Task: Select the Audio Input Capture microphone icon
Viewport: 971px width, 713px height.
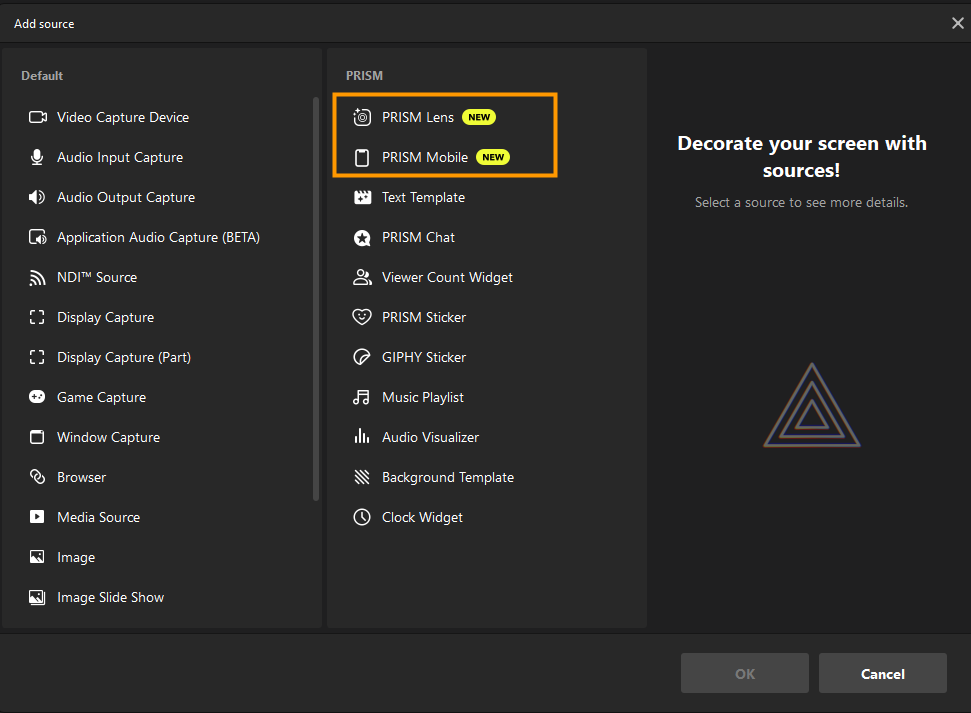Action: pos(37,157)
